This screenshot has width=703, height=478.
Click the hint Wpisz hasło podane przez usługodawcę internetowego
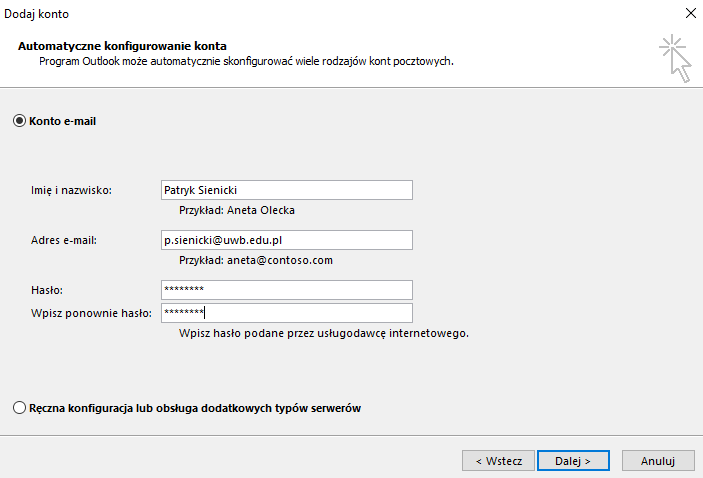pyautogui.click(x=324, y=334)
